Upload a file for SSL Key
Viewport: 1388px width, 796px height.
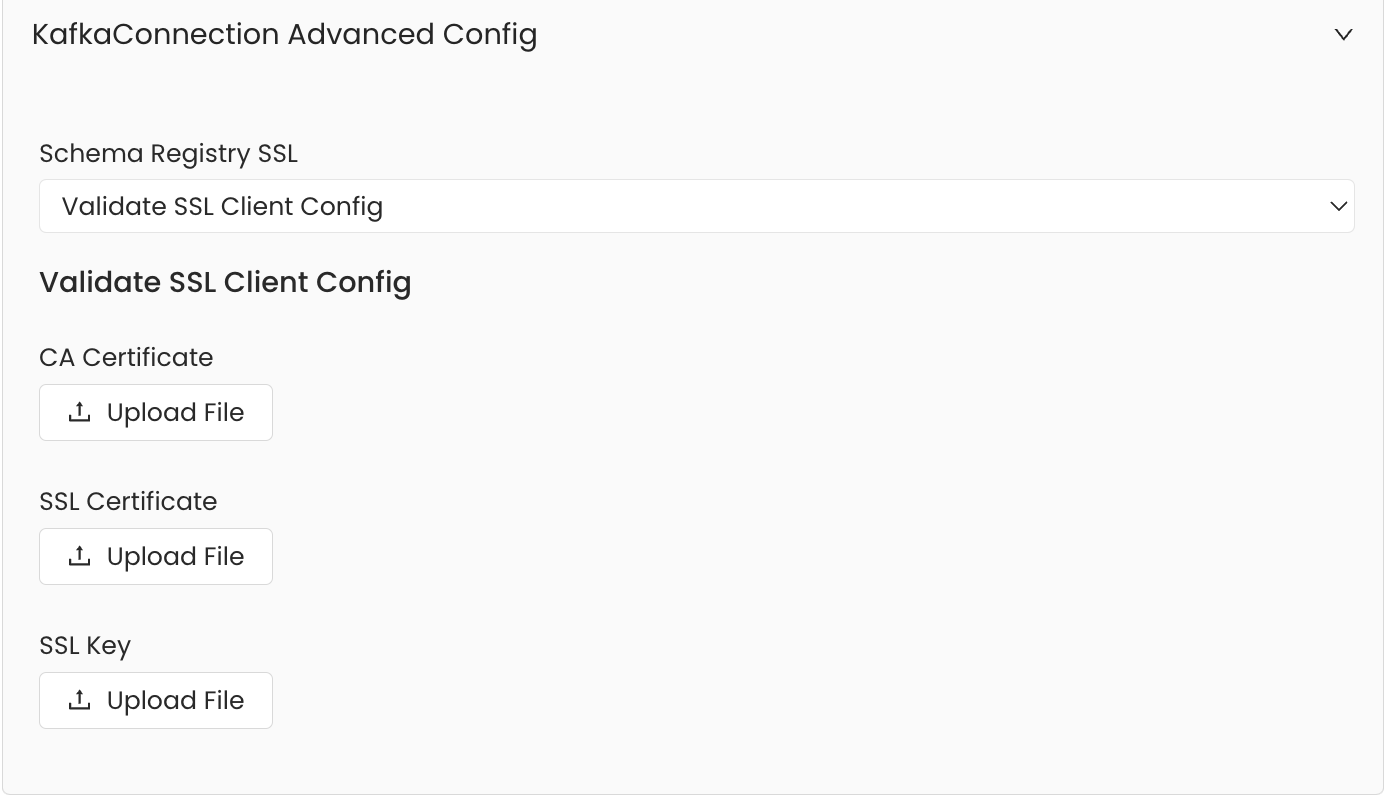point(156,700)
